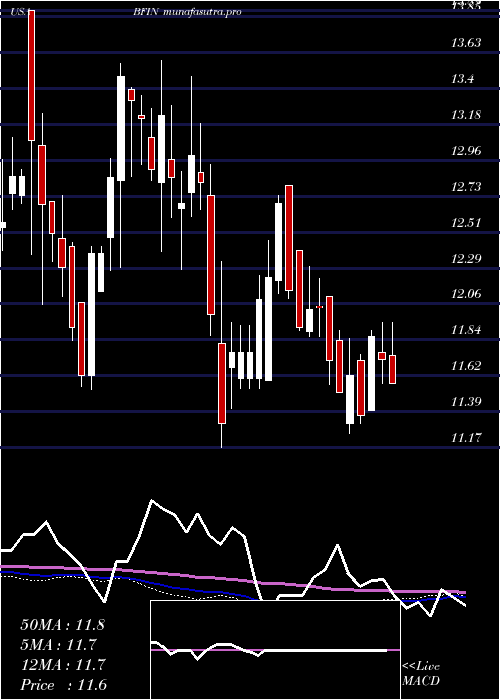Image resolution: width=500 pixels, height=700 pixels.
Task: Click the 11.84 price axis label
Action: click(x=466, y=330)
